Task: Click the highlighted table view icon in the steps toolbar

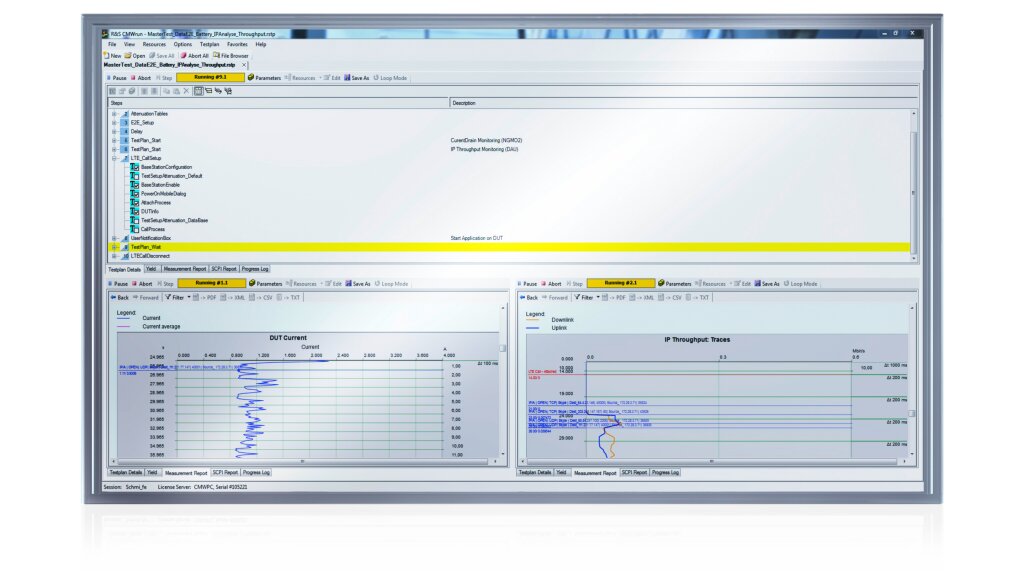Action: click(x=199, y=91)
